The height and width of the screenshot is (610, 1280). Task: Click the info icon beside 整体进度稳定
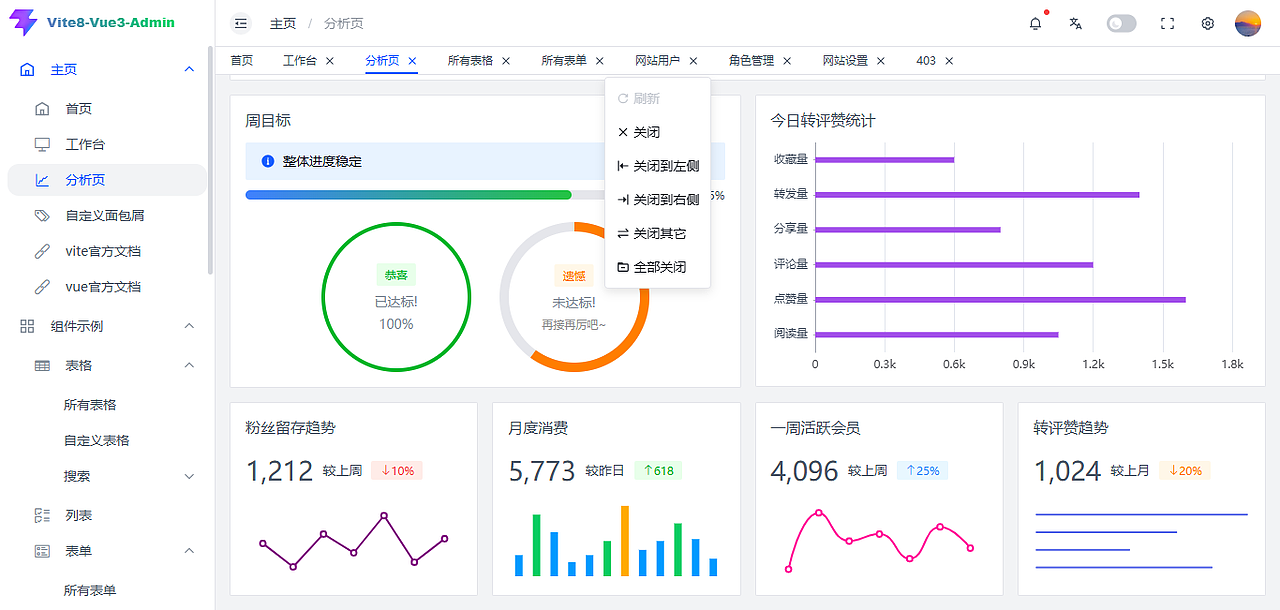[x=268, y=161]
